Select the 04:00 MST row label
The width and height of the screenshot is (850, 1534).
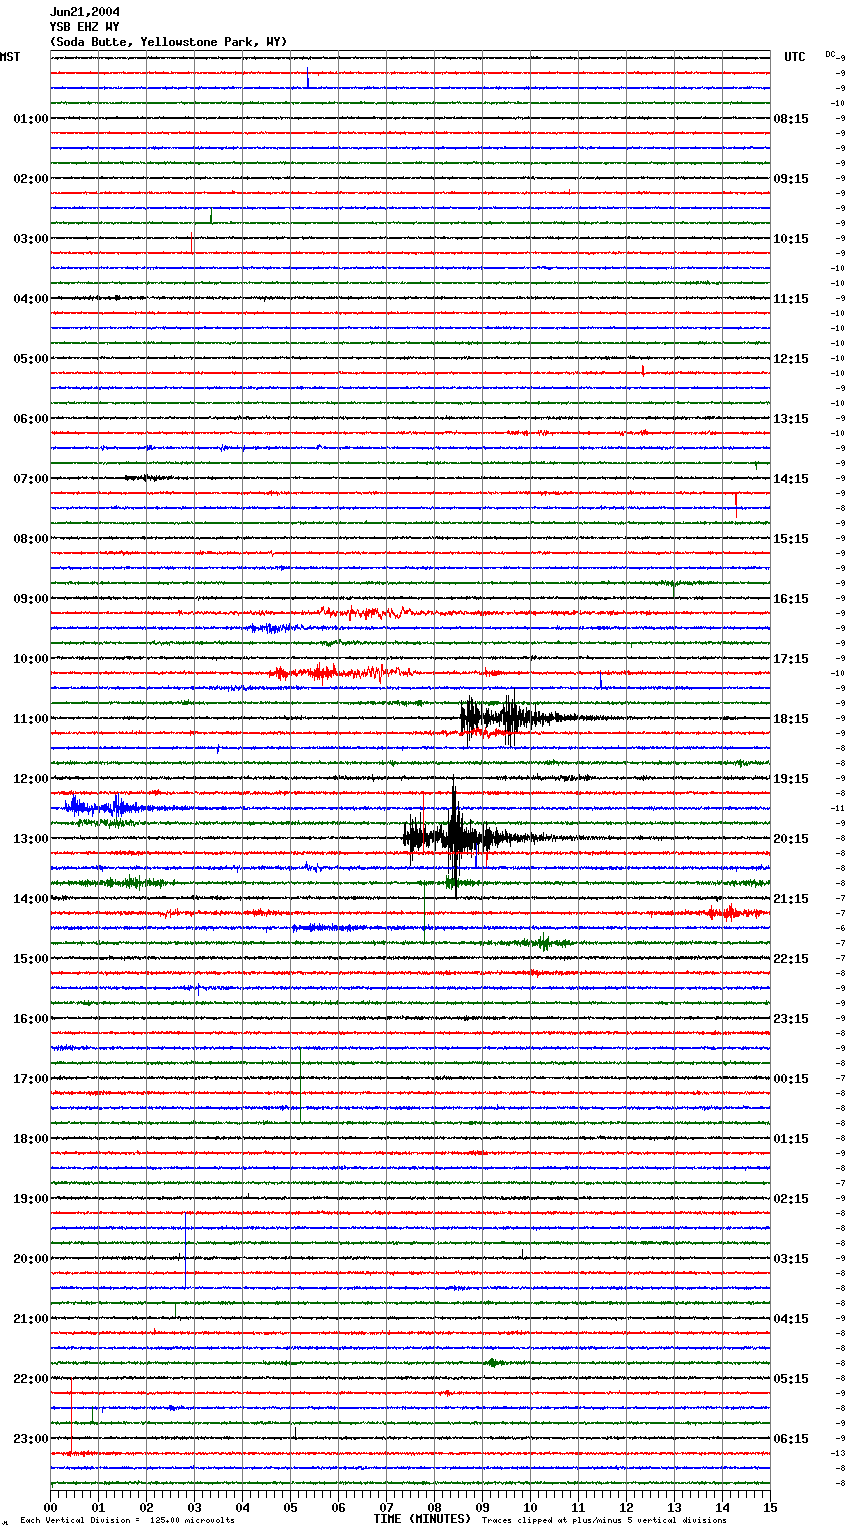pyautogui.click(x=30, y=299)
